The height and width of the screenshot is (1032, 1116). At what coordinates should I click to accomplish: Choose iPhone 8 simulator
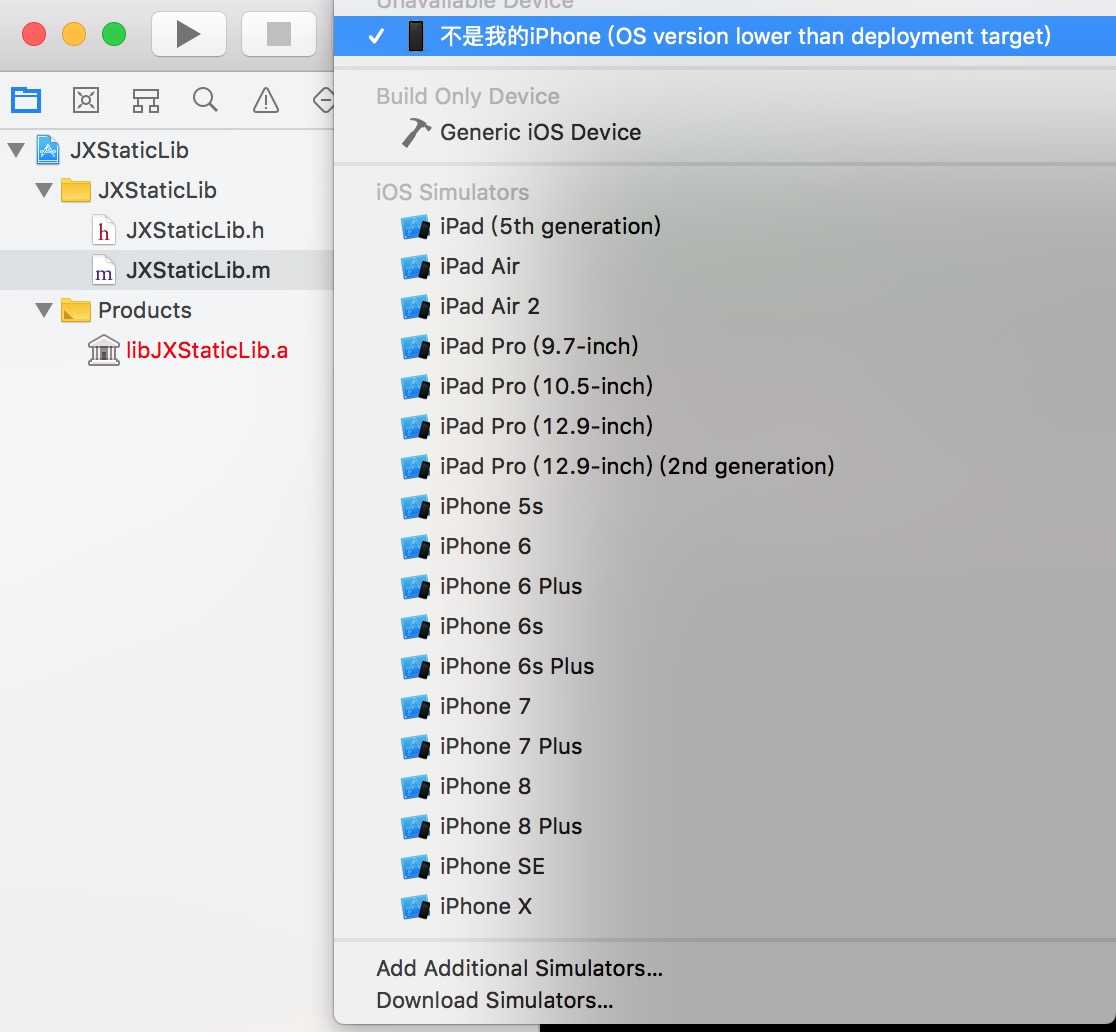pyautogui.click(x=725, y=786)
